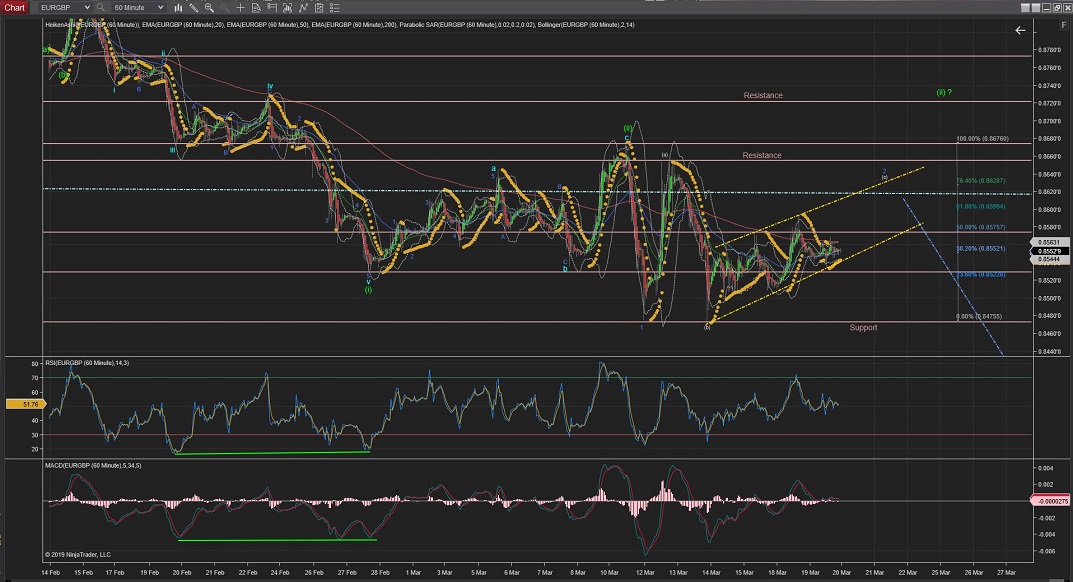Select the crosshair cursor plus icon

point(240,8)
